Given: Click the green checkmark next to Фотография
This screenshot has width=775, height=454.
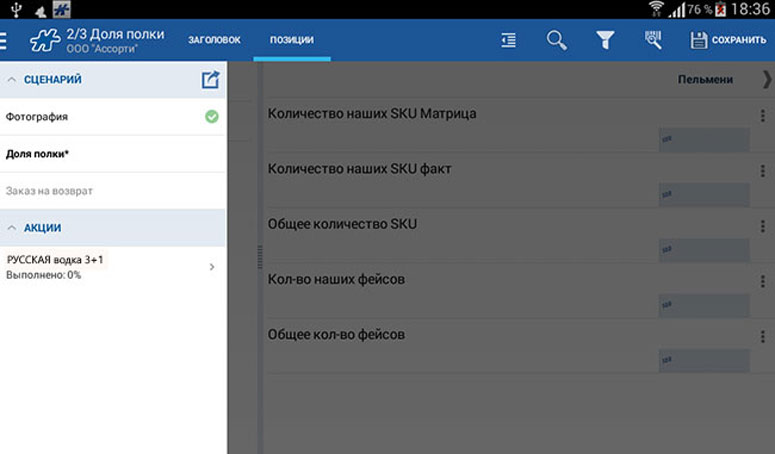Looking at the screenshot, I should 212,117.
